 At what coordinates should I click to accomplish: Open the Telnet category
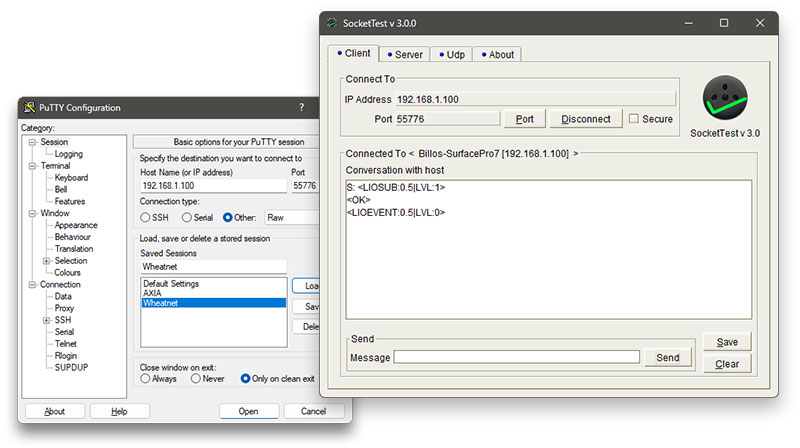click(66, 344)
